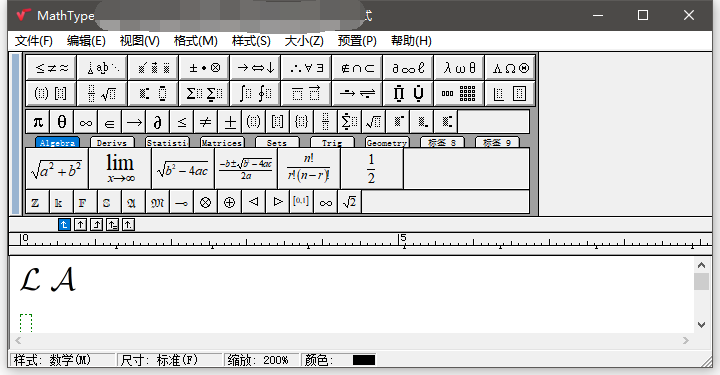
Task: Insert the n!/r!(n−r)! combination expression
Action: pyautogui.click(x=309, y=168)
